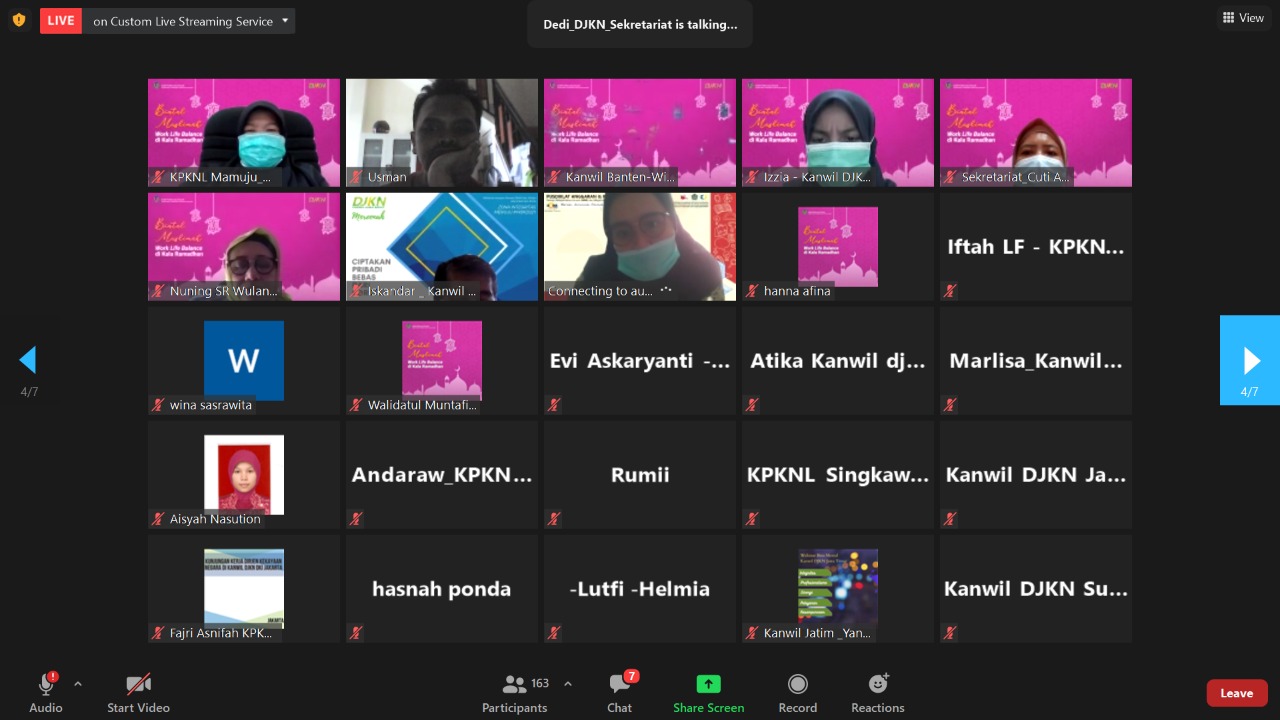Click the muted mic icon on Rumii's tile

pyautogui.click(x=553, y=519)
